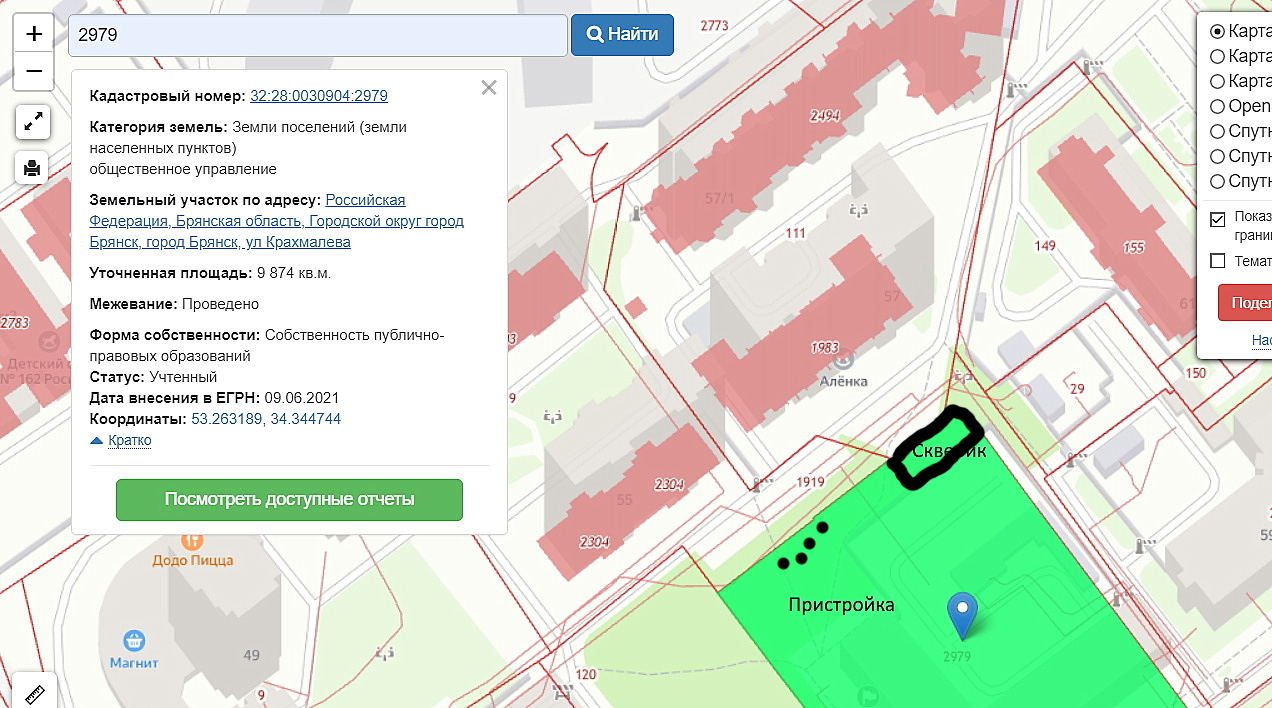This screenshot has height=708, width=1272.
Task: Click the blue location pin on parcel 2979
Action: coord(962,615)
